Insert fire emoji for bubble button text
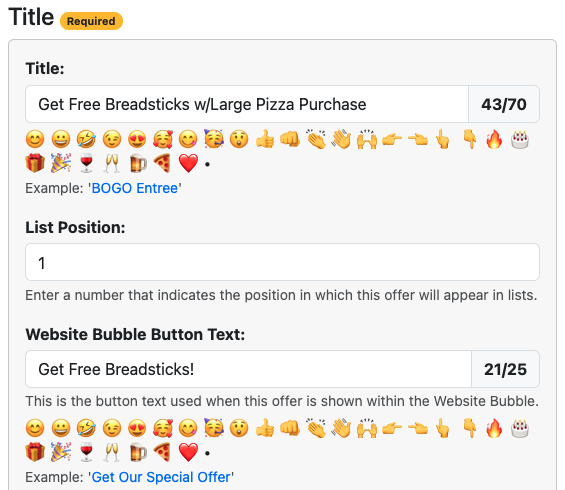This screenshot has height=490, width=565. 494,428
